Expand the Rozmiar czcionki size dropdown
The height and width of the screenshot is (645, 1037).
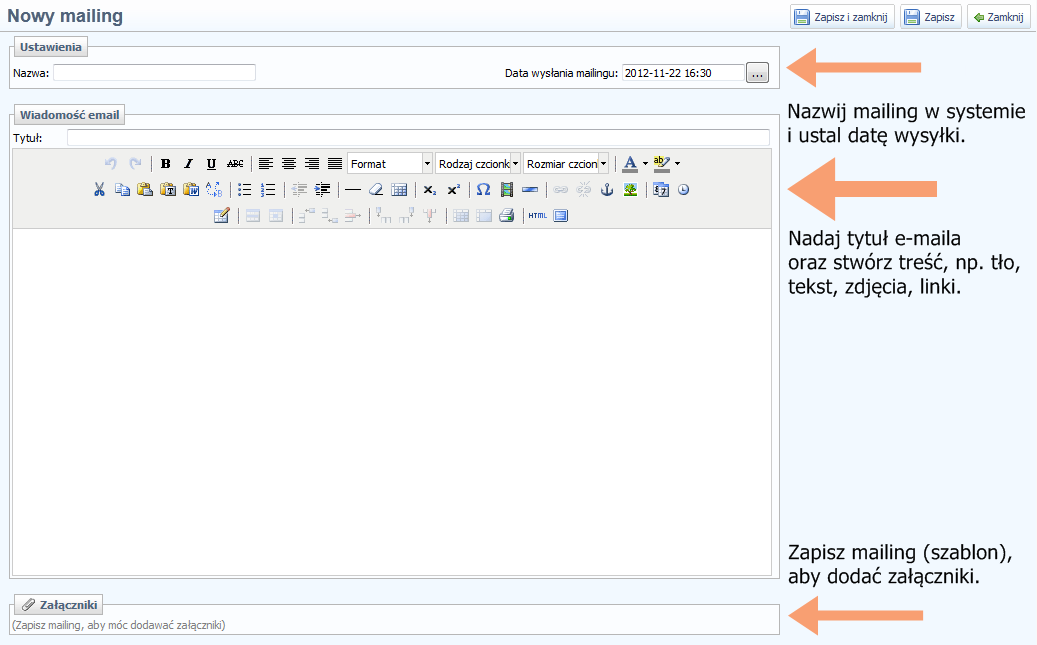click(603, 164)
